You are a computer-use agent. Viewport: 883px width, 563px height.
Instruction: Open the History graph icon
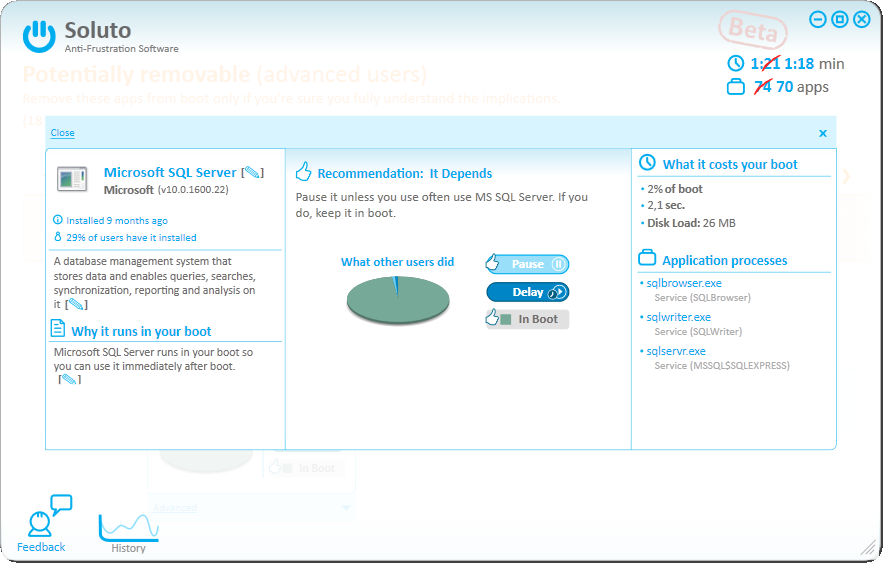point(129,527)
